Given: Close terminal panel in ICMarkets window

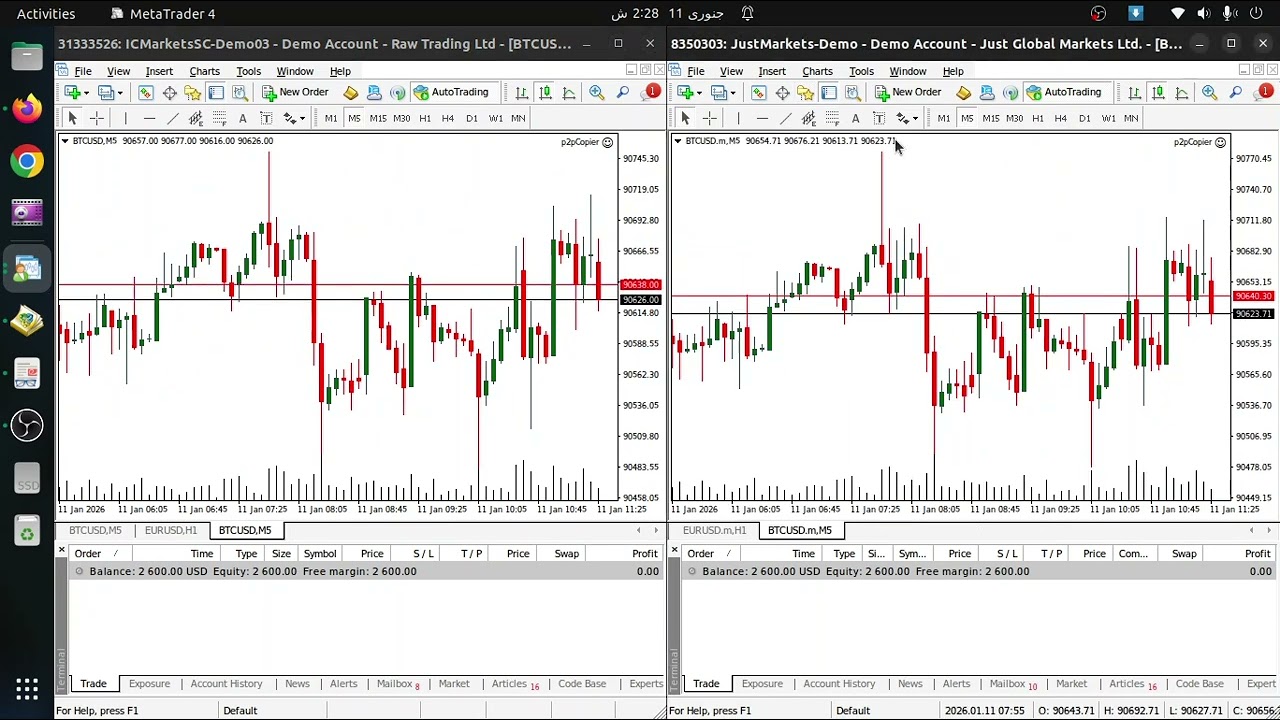Looking at the screenshot, I should (62, 550).
